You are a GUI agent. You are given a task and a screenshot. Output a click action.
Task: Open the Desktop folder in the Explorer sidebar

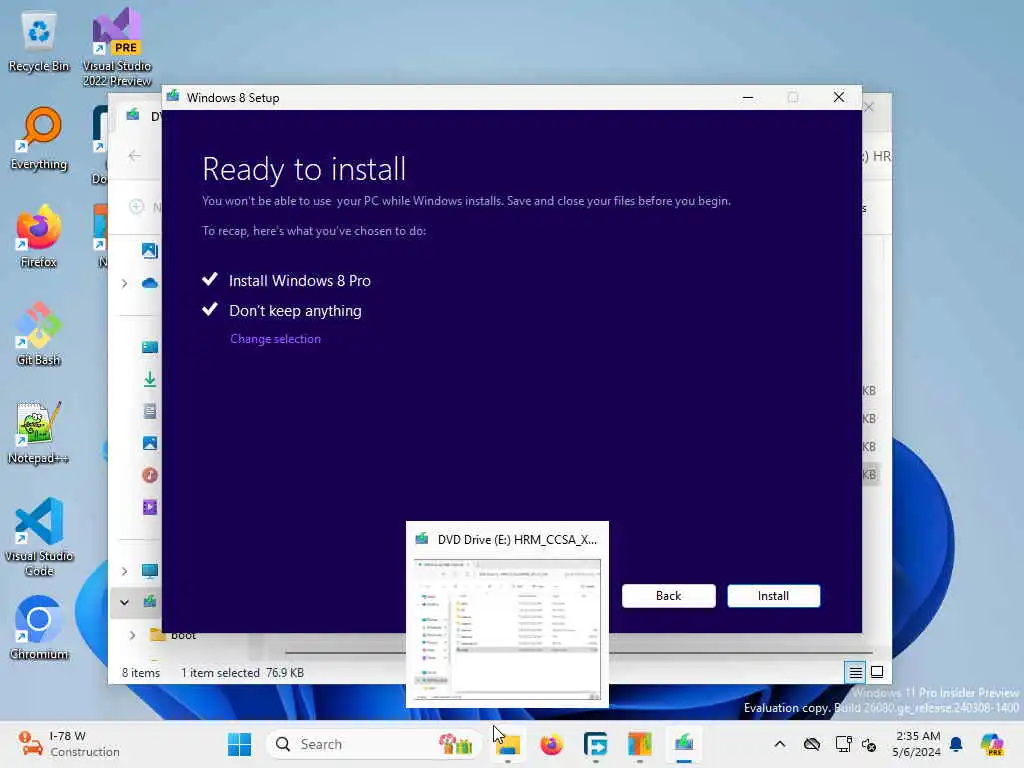click(x=150, y=347)
